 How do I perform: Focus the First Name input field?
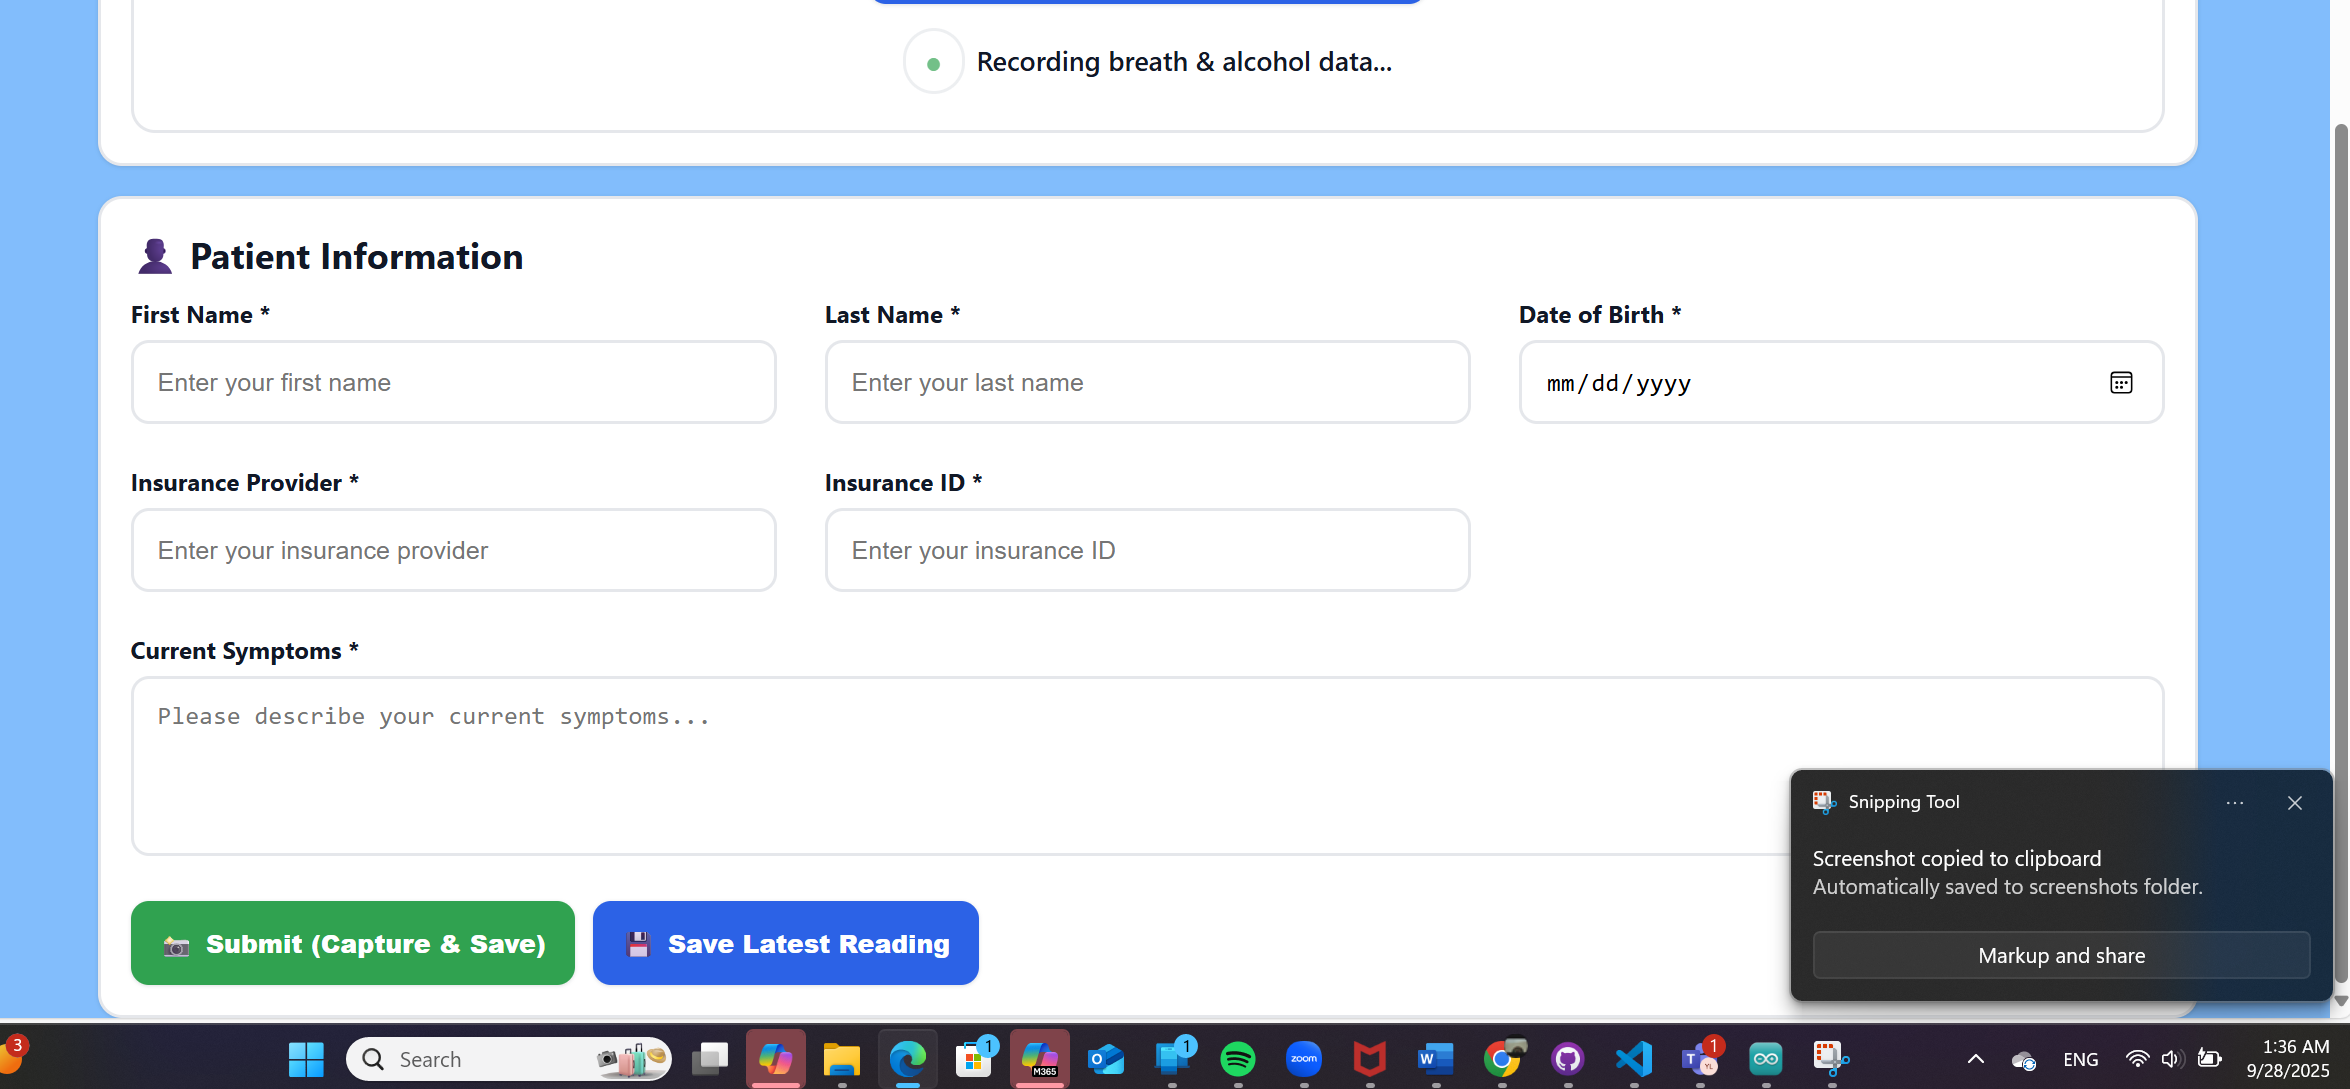[453, 383]
